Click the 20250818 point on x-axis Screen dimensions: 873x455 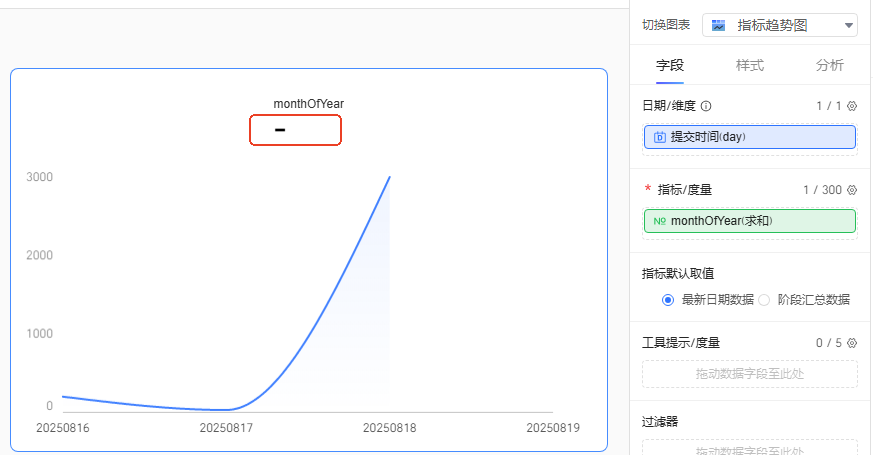(x=389, y=427)
